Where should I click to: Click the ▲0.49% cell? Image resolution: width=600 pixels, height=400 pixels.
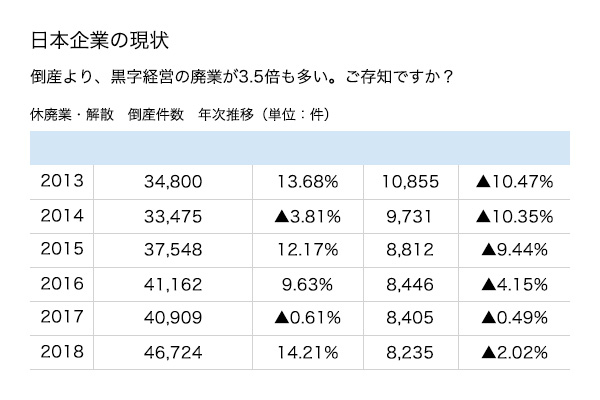click(x=514, y=318)
